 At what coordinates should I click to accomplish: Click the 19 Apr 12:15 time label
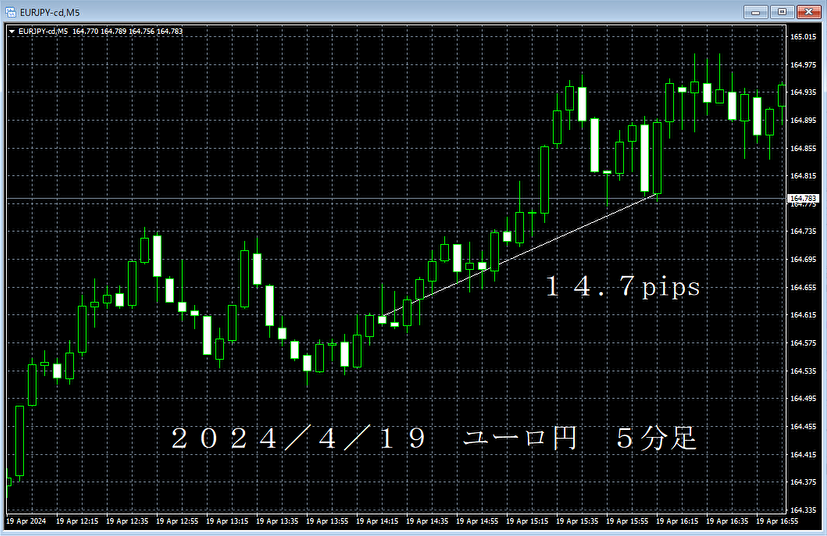point(77,521)
